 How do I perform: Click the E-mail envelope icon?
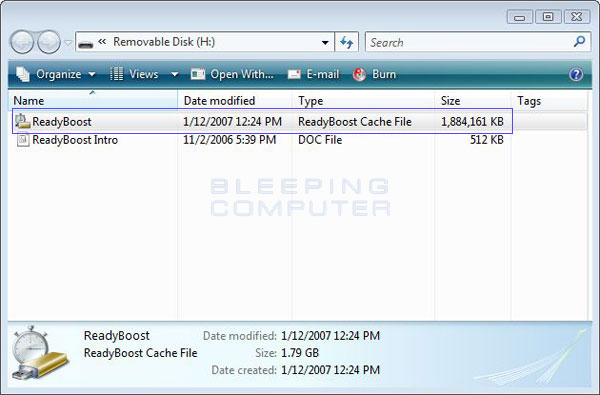coord(294,74)
